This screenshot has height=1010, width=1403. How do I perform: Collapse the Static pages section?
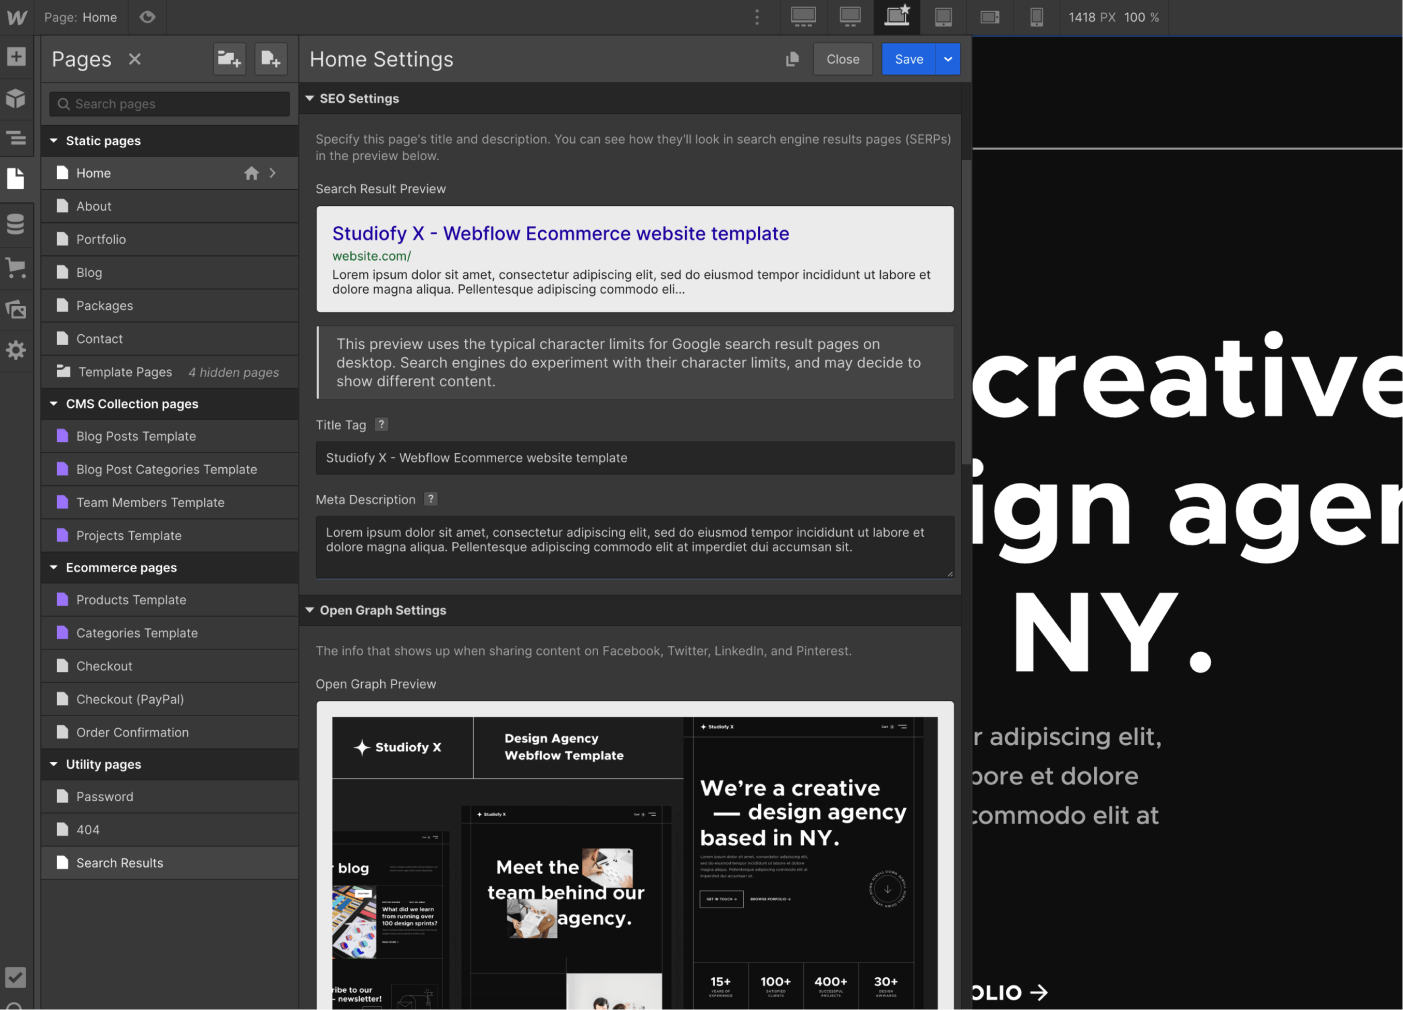coord(54,141)
